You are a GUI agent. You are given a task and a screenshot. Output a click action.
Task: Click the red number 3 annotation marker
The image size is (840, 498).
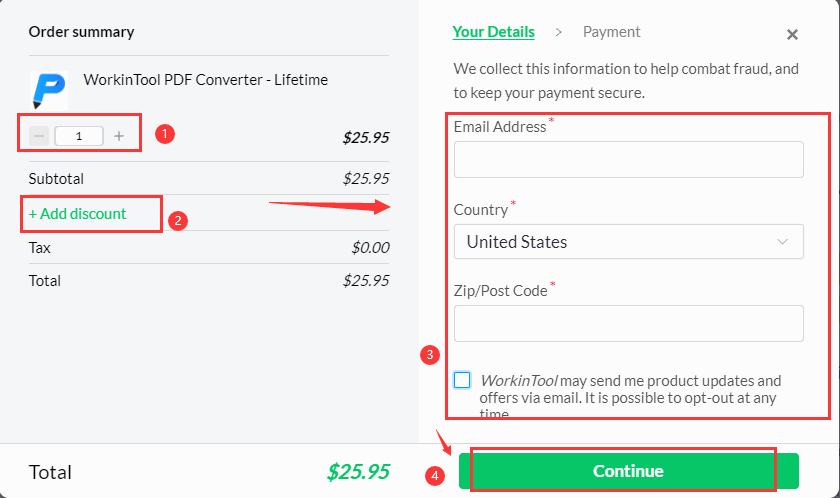point(431,354)
